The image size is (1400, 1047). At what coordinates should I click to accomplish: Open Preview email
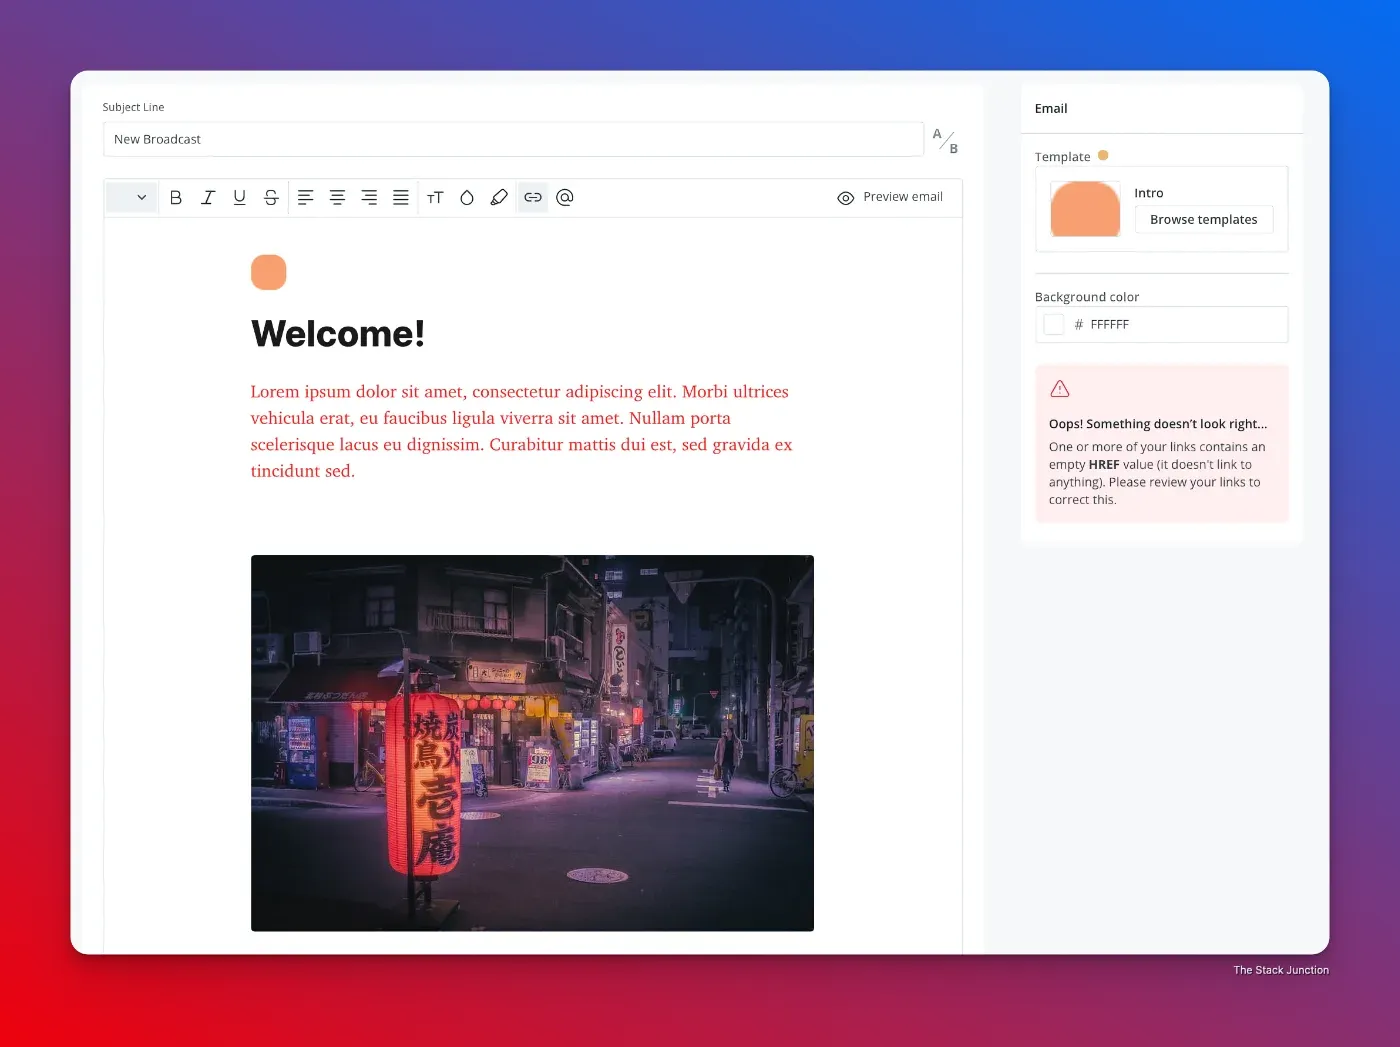coord(891,197)
